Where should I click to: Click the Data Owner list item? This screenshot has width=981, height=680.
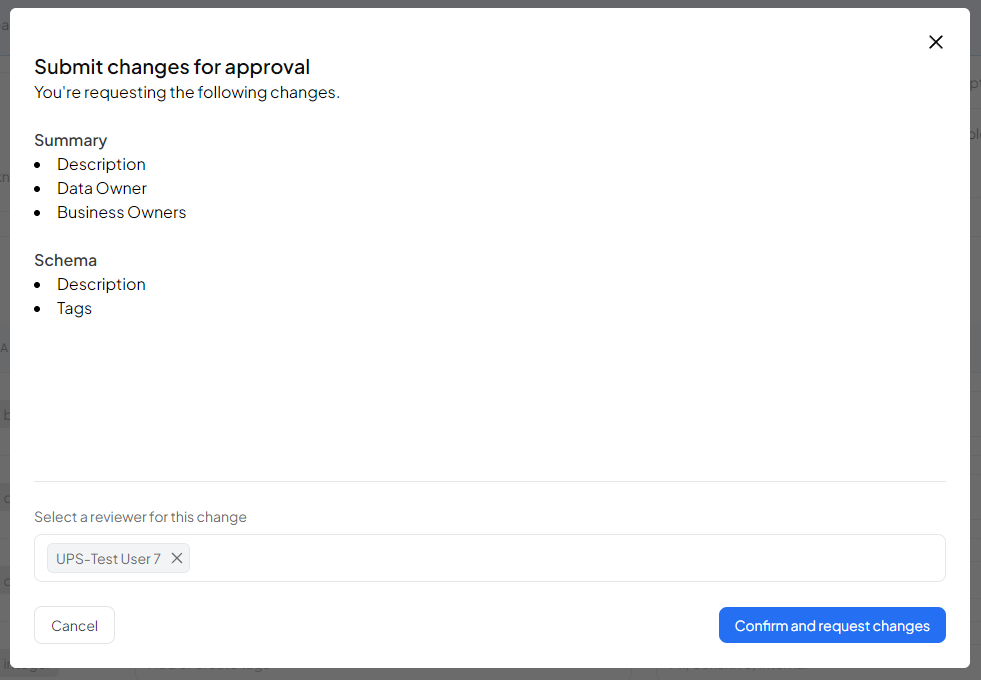[102, 188]
